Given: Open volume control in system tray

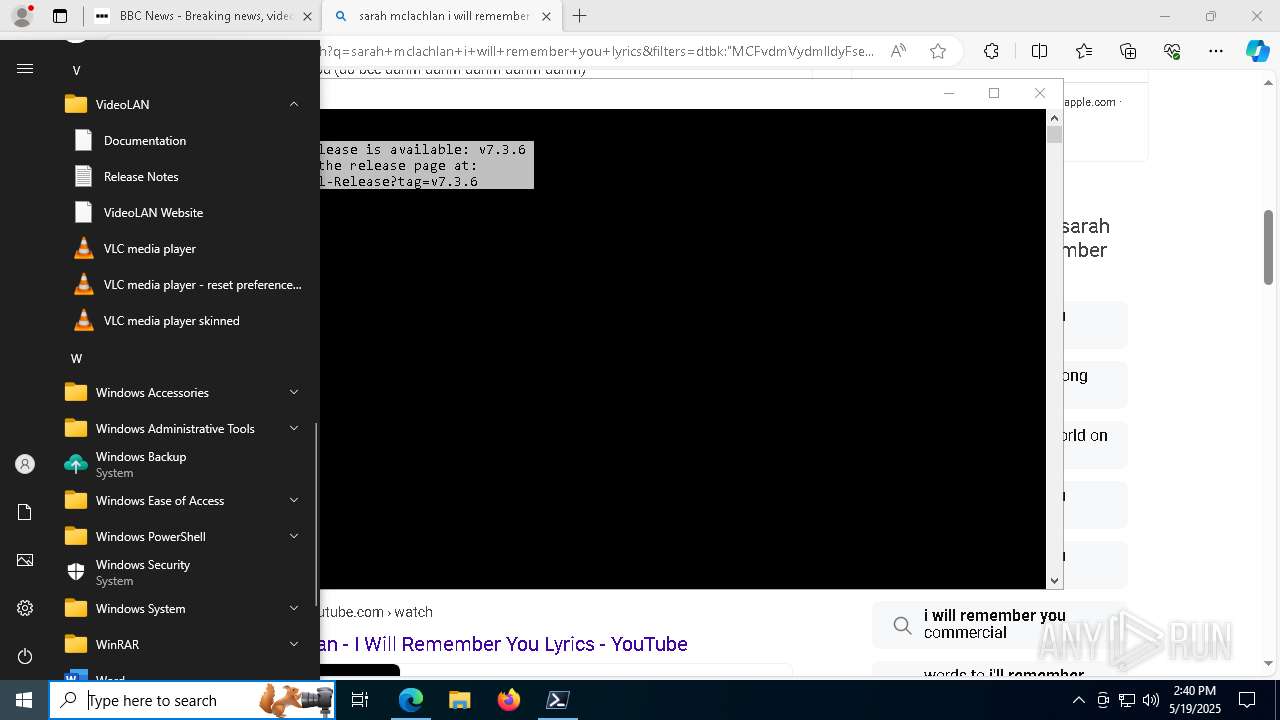Looking at the screenshot, I should click(1151, 700).
